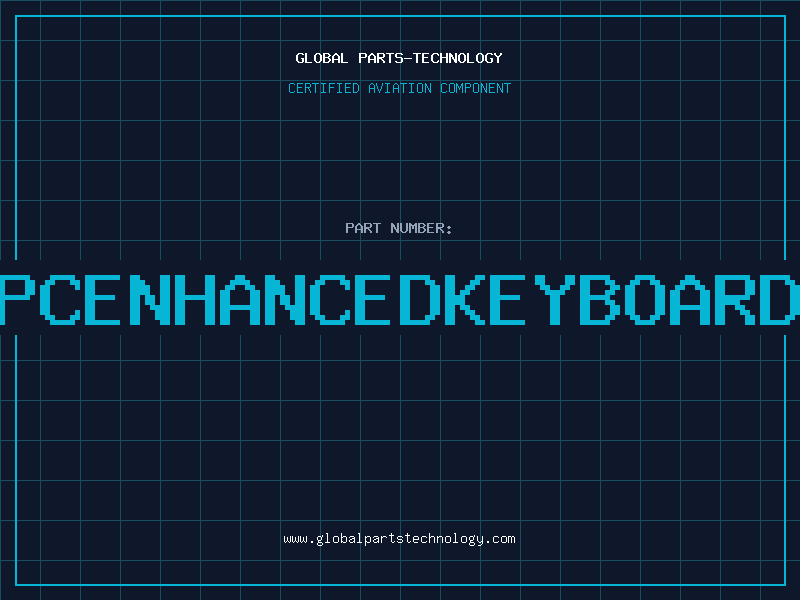
Task: Select the letter O in the part number
Action: (639, 300)
